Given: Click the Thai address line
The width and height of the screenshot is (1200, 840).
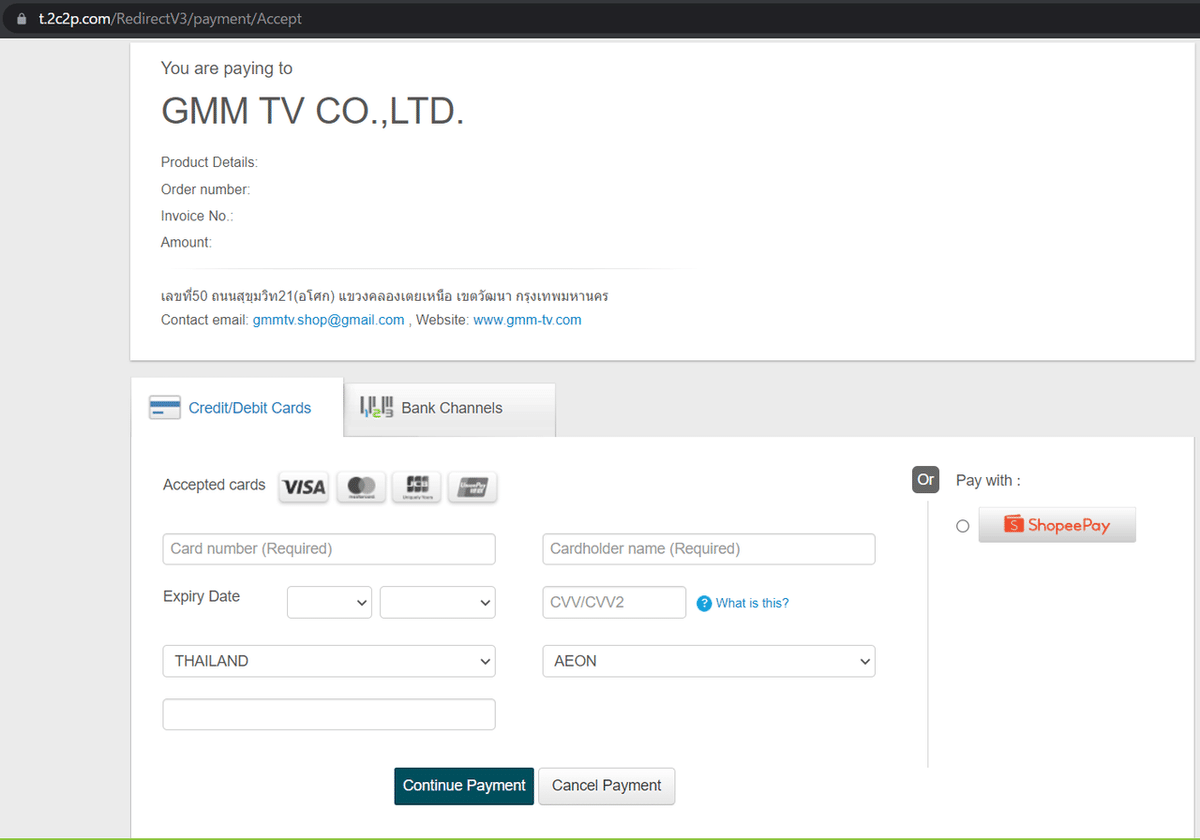Looking at the screenshot, I should coord(385,296).
